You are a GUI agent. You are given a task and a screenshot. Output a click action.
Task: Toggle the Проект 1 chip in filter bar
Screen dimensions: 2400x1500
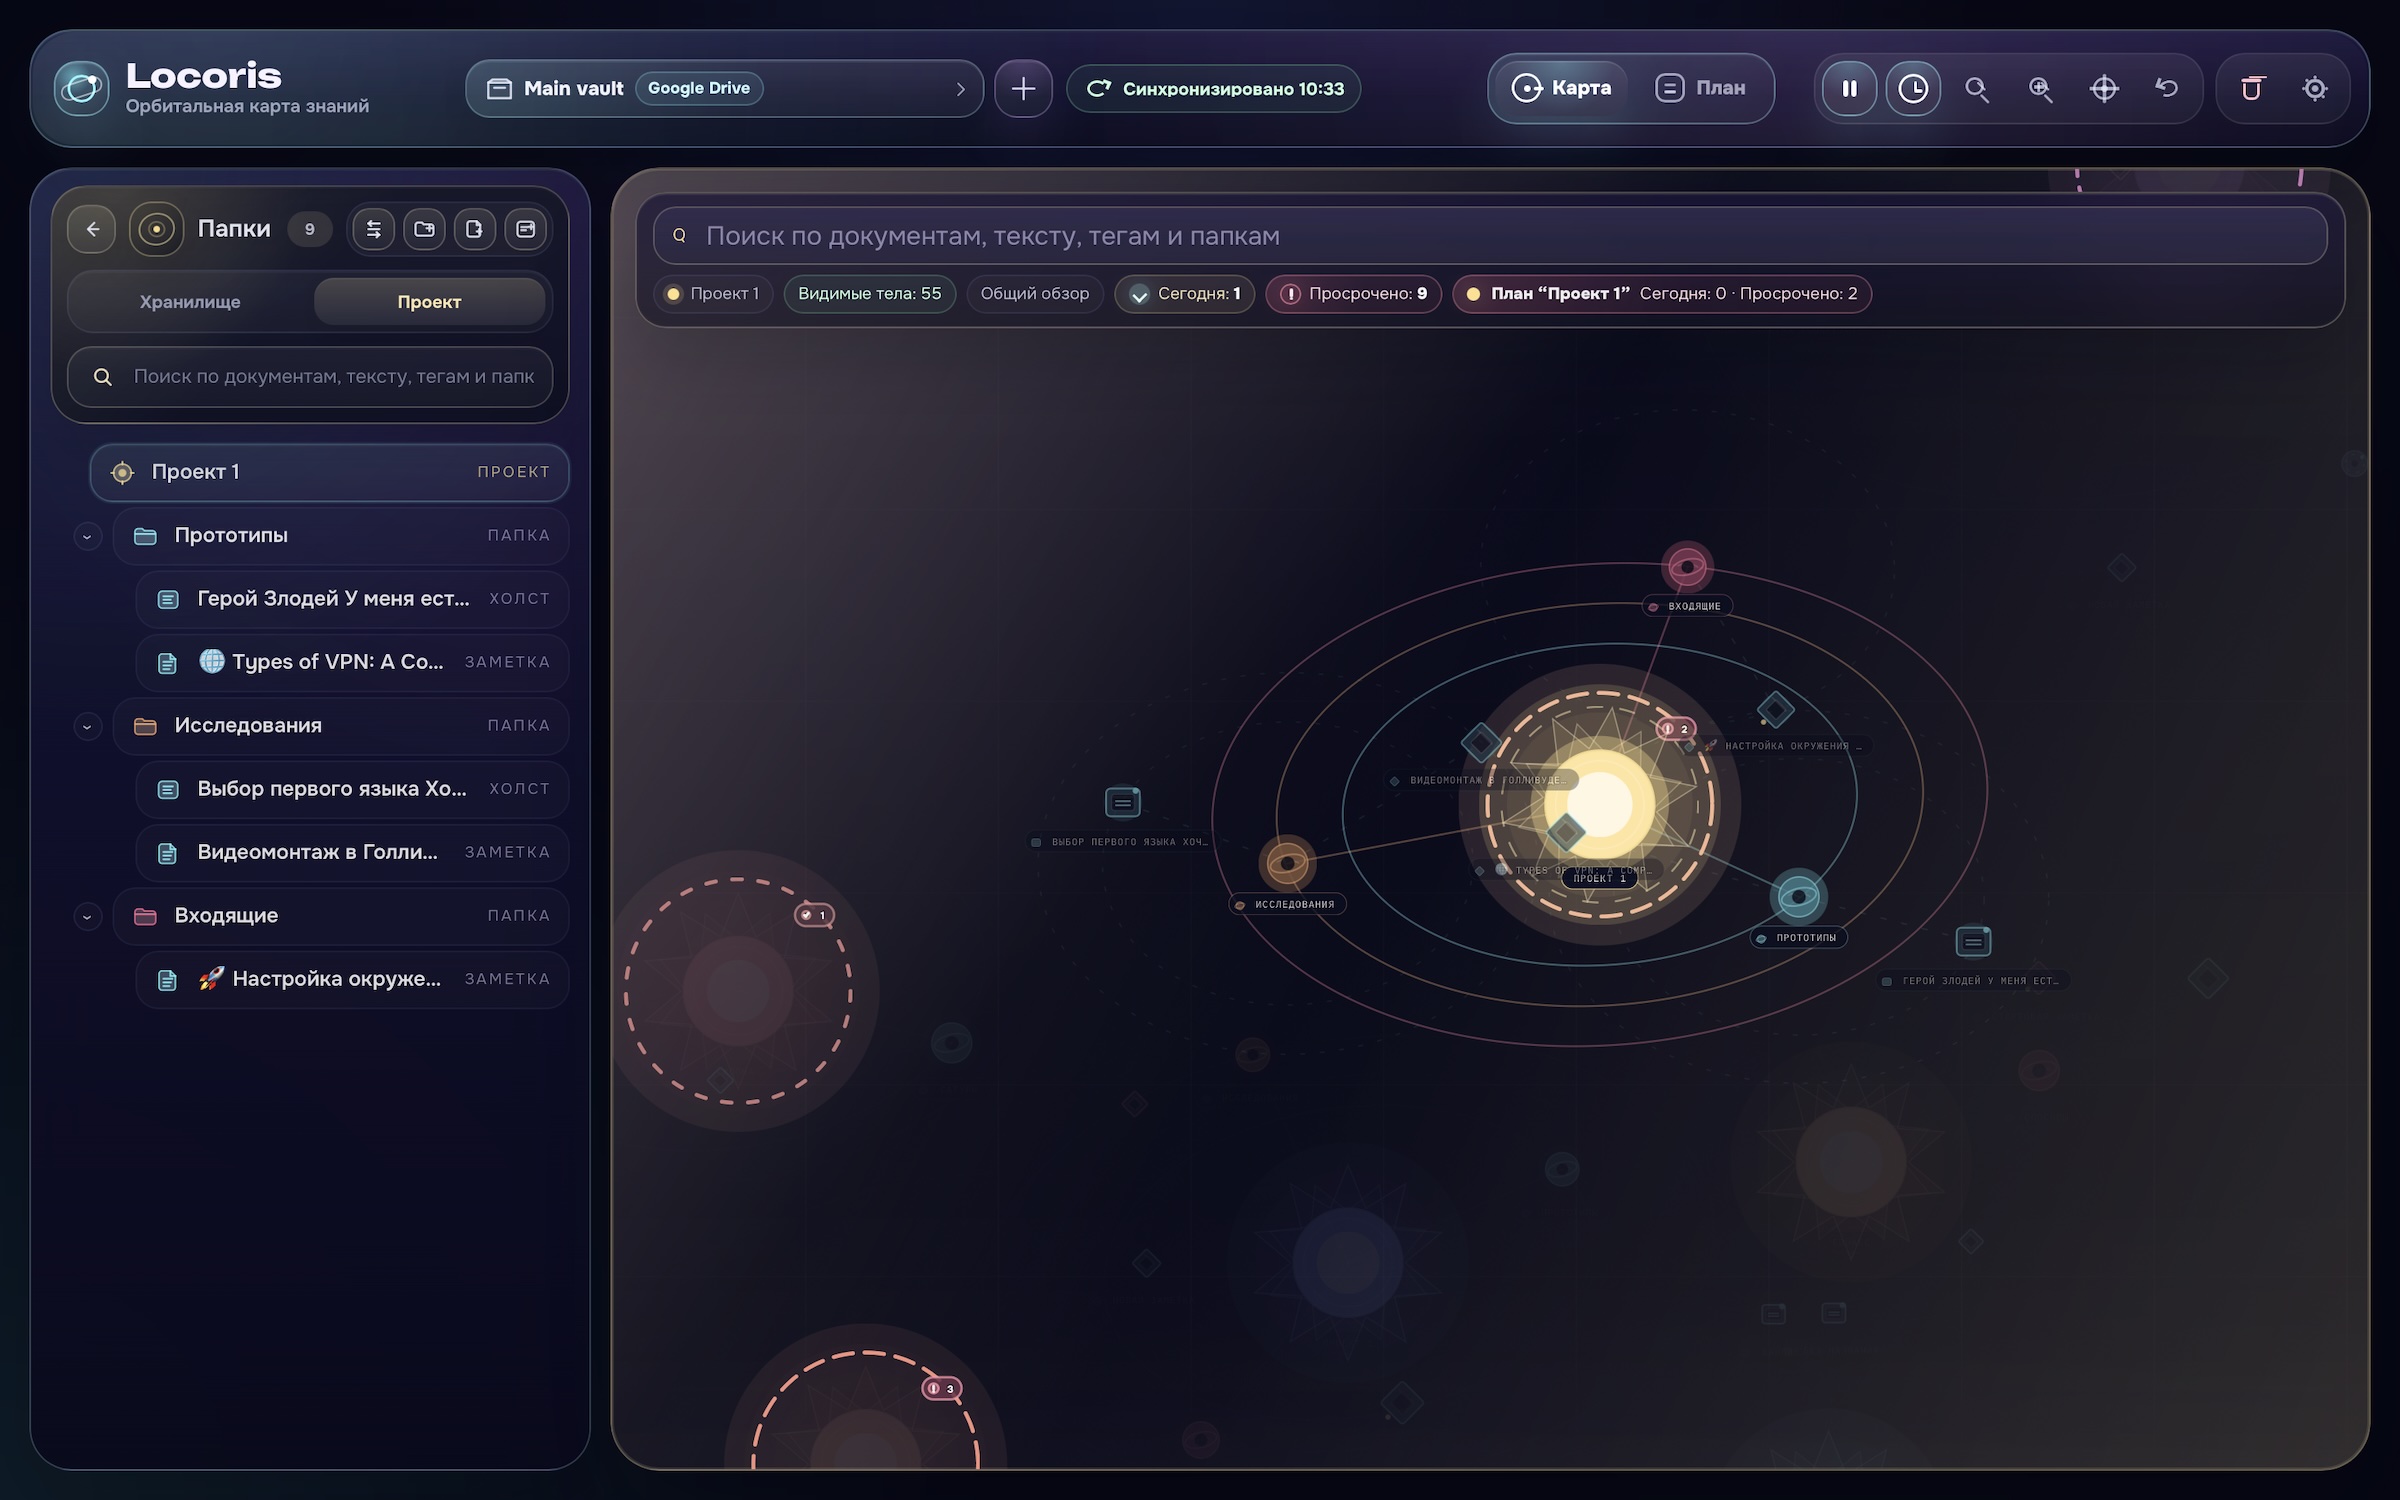click(713, 294)
